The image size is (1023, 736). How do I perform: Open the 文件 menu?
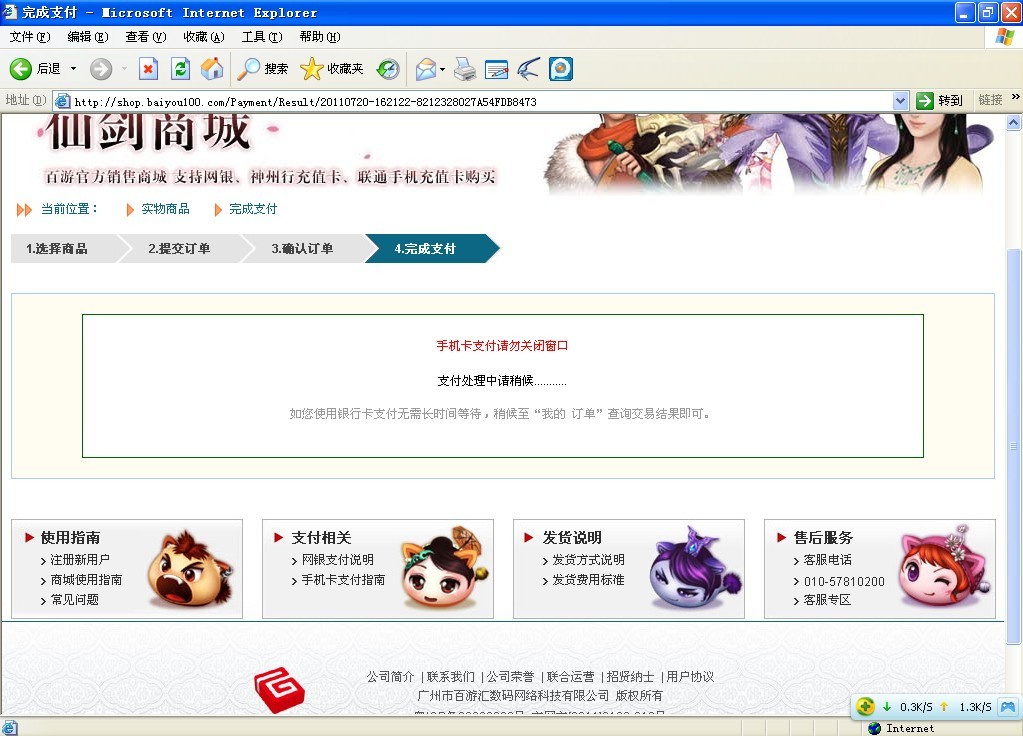click(29, 37)
